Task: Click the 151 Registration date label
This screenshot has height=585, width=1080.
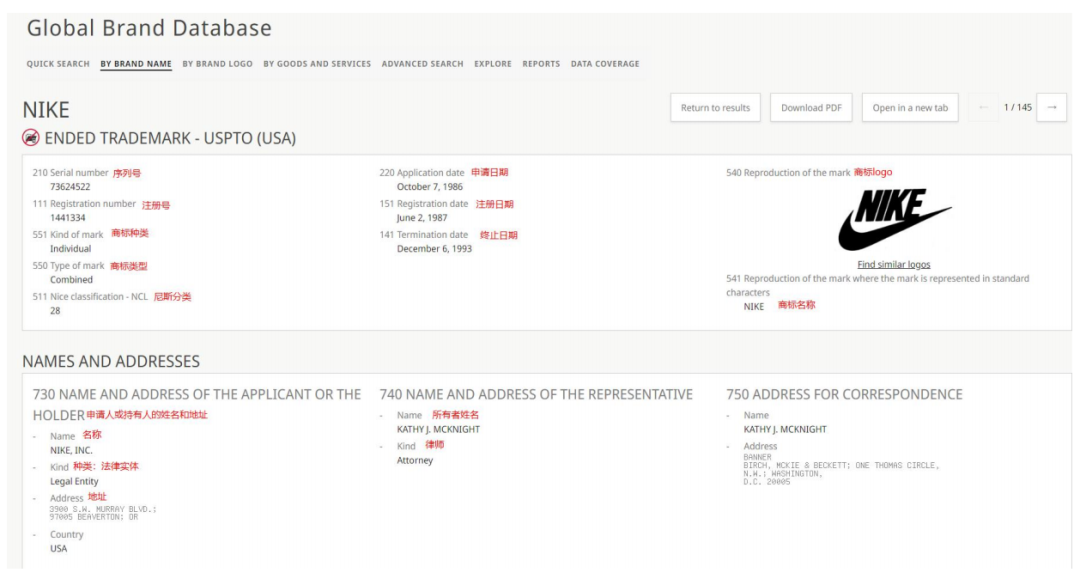Action: coord(424,204)
